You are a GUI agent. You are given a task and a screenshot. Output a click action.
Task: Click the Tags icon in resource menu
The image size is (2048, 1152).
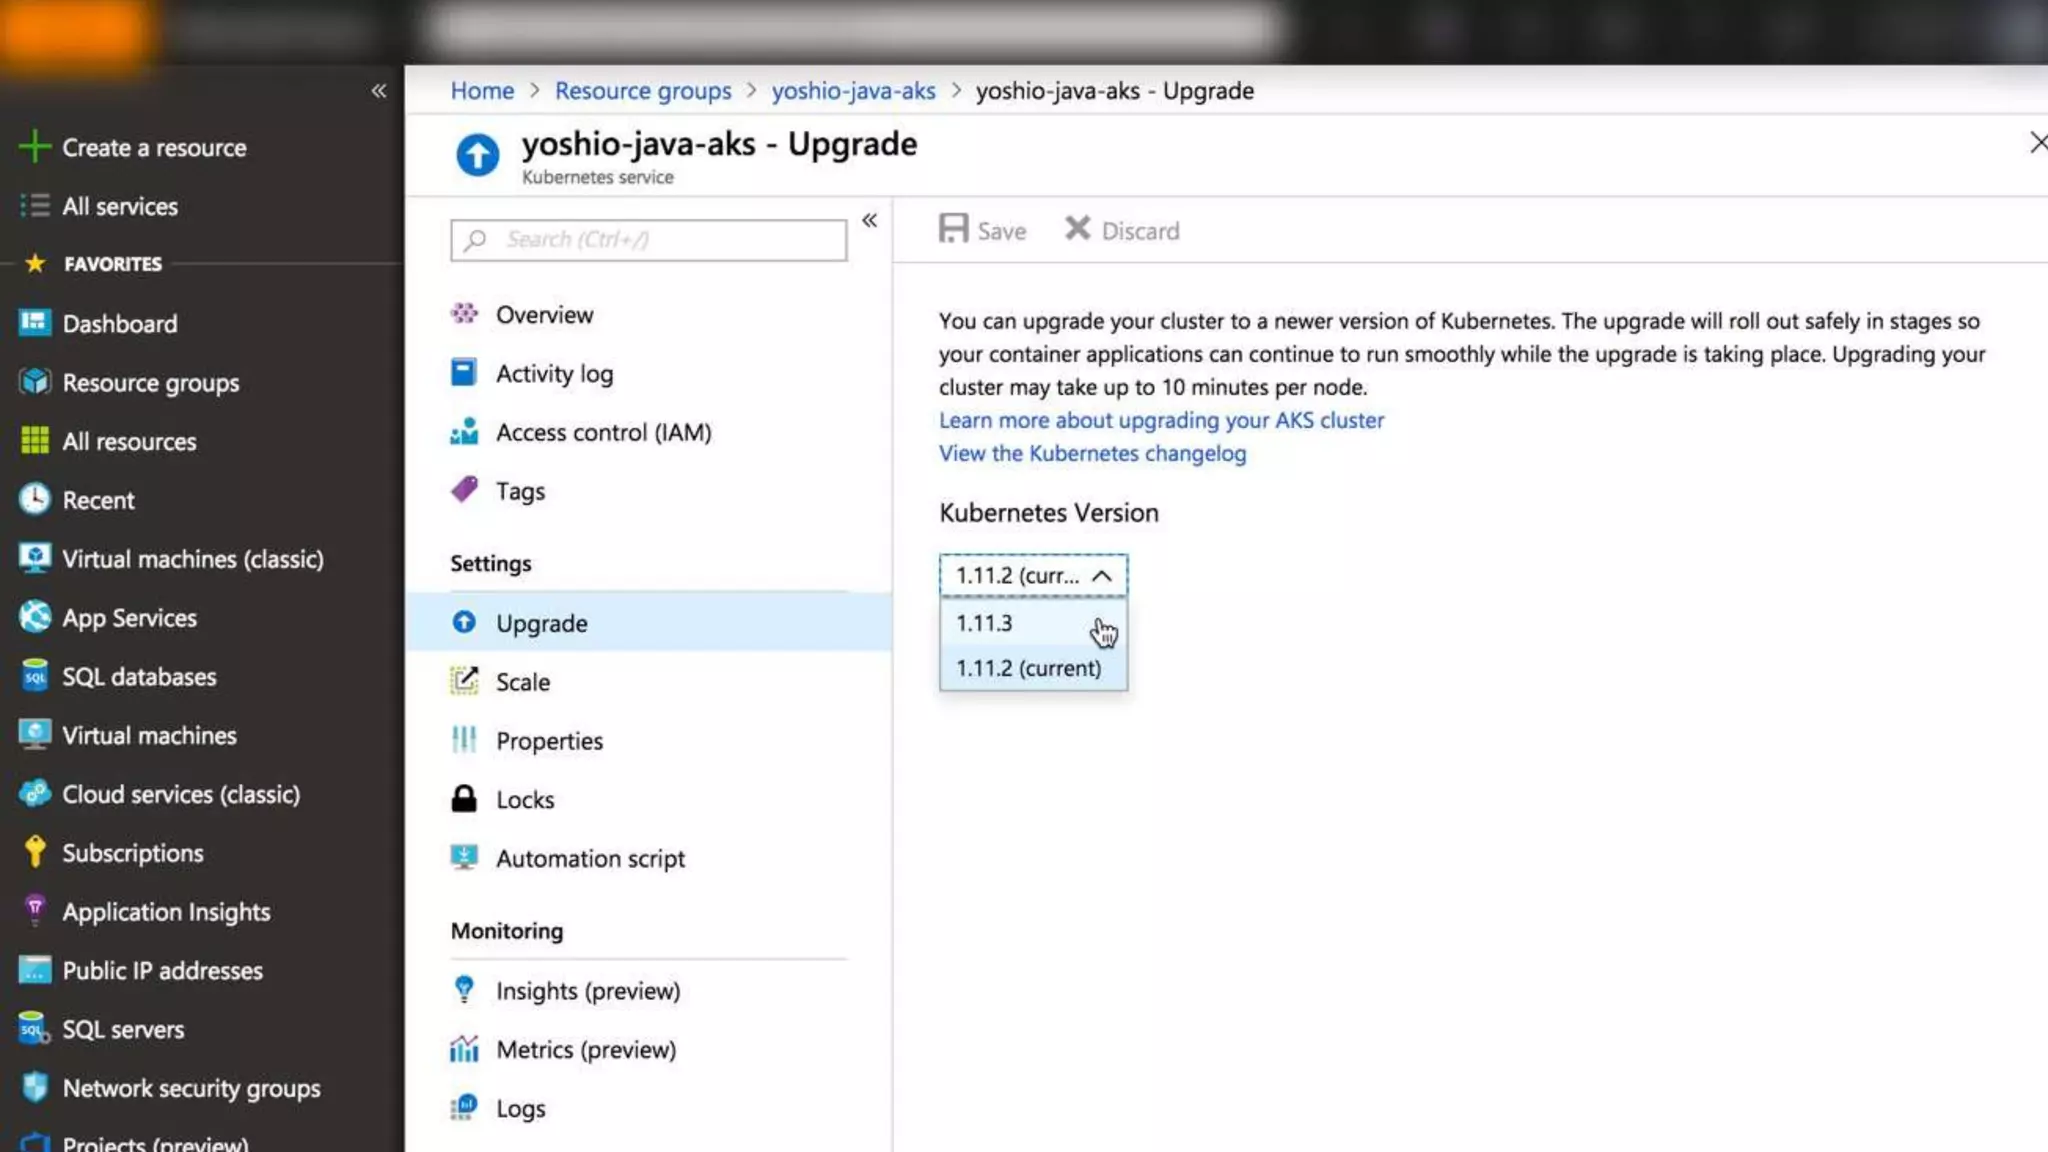(464, 490)
